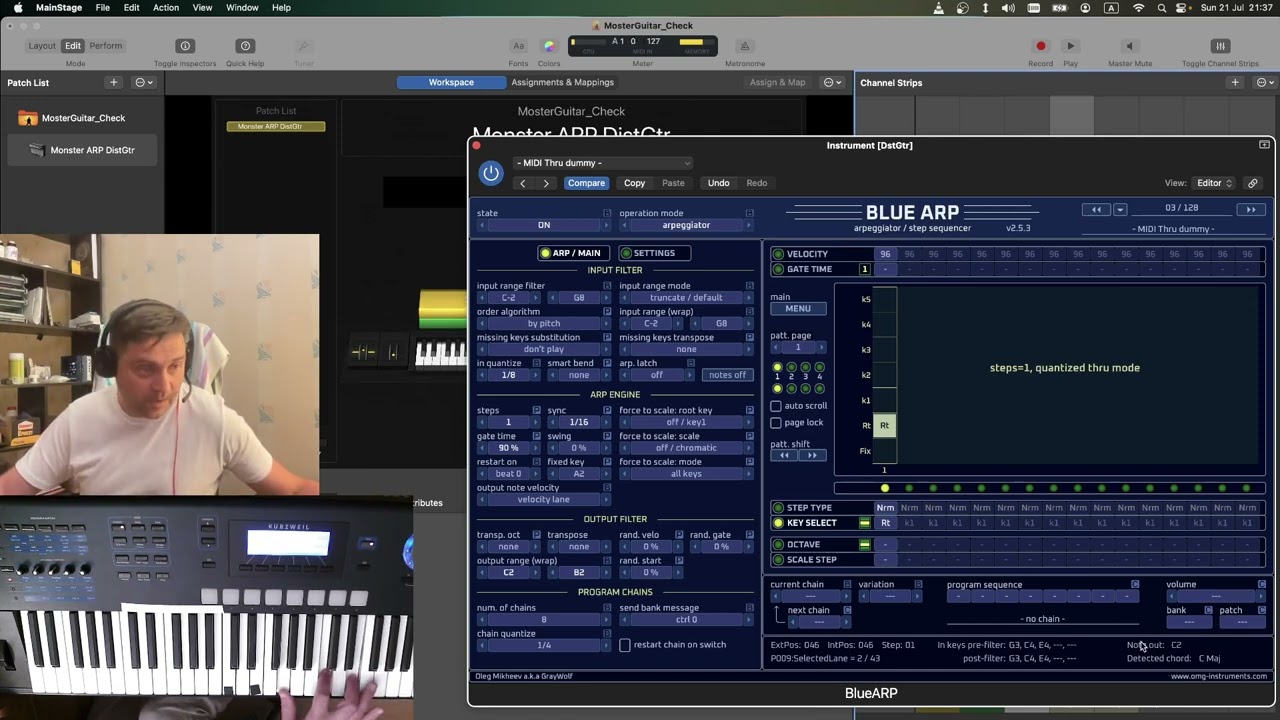Toggle the STEP TYPE lane LED
The width and height of the screenshot is (1280, 720).
point(778,508)
